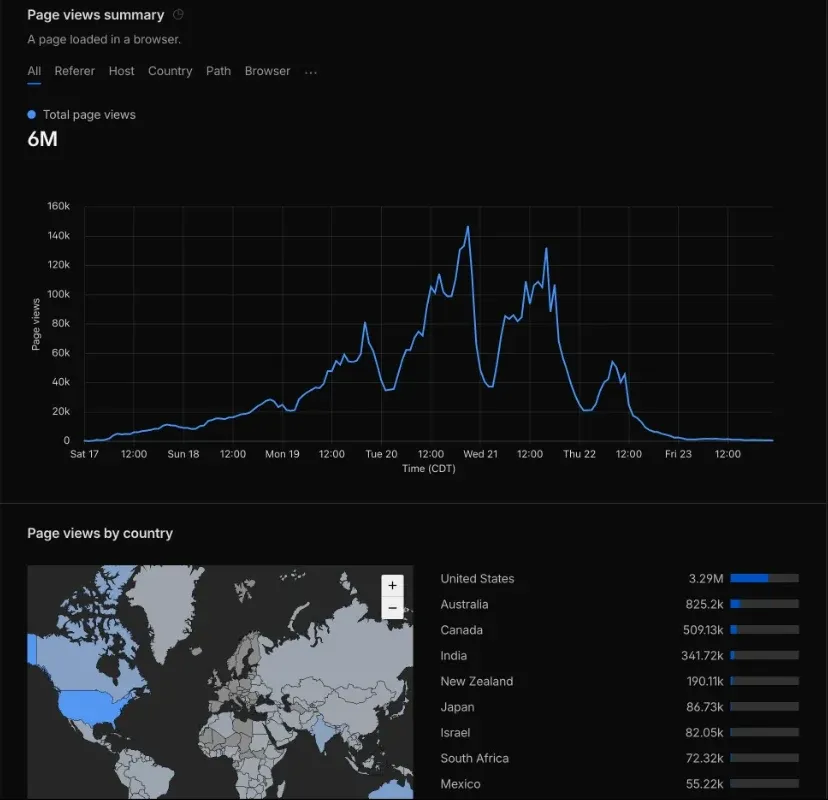828x800 pixels.
Task: Click the 341.72k value
Action: click(x=702, y=655)
